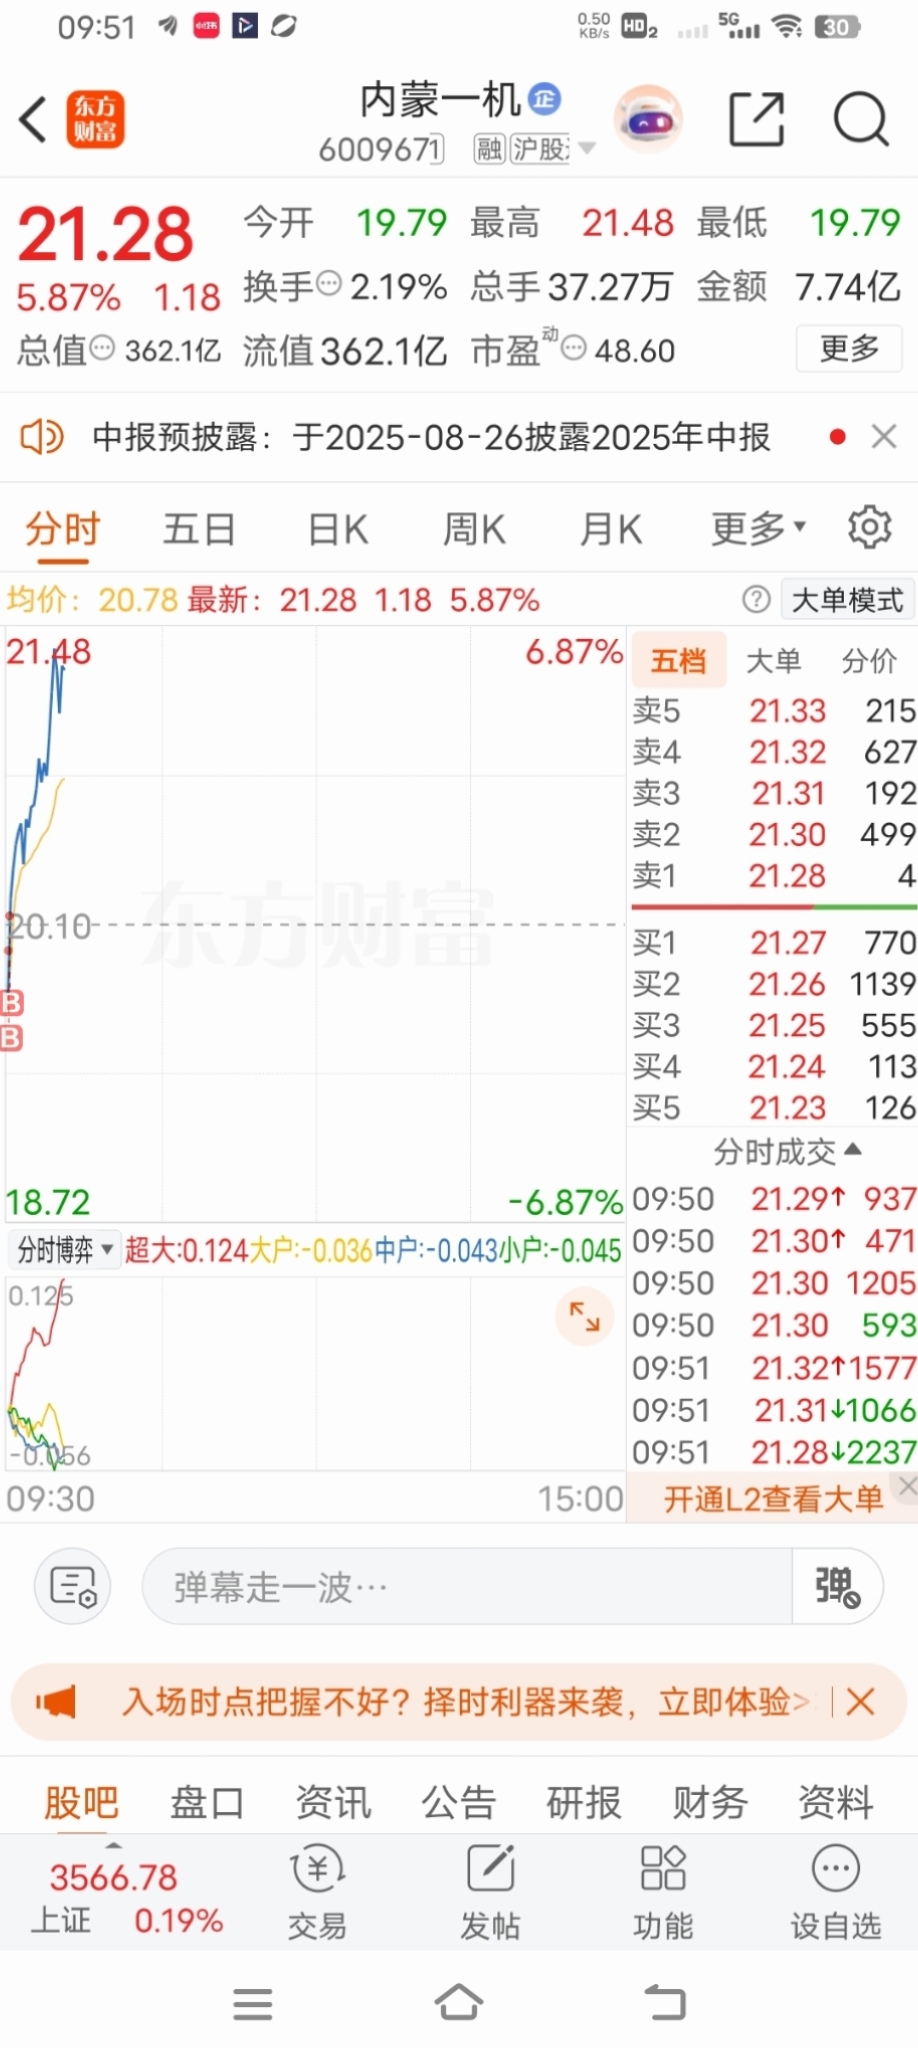Open the 功能 functions icon
Screen dimensions: 918x2048
tap(663, 1891)
